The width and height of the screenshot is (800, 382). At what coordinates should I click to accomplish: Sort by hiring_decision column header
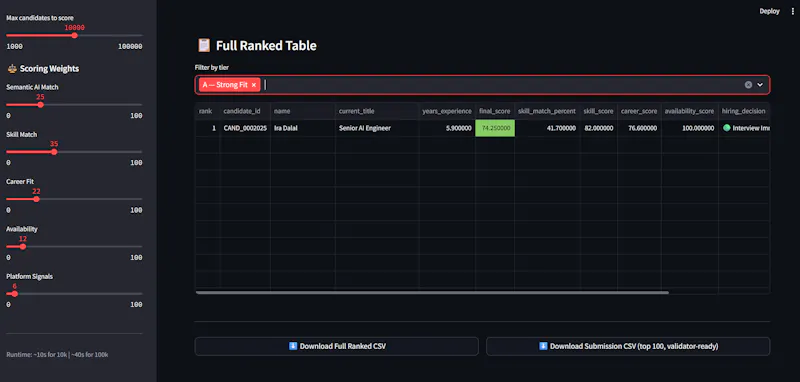point(744,111)
